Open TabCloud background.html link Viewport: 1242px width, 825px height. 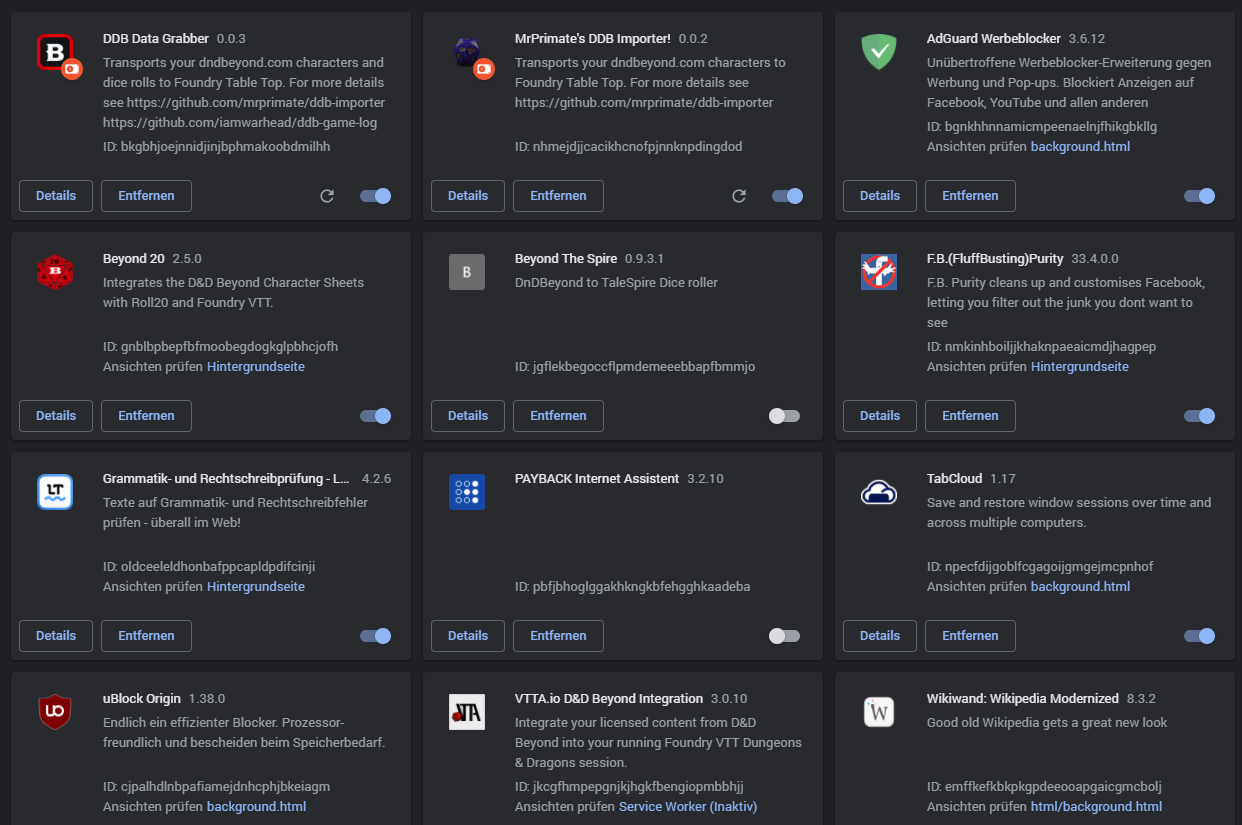[x=1080, y=587]
